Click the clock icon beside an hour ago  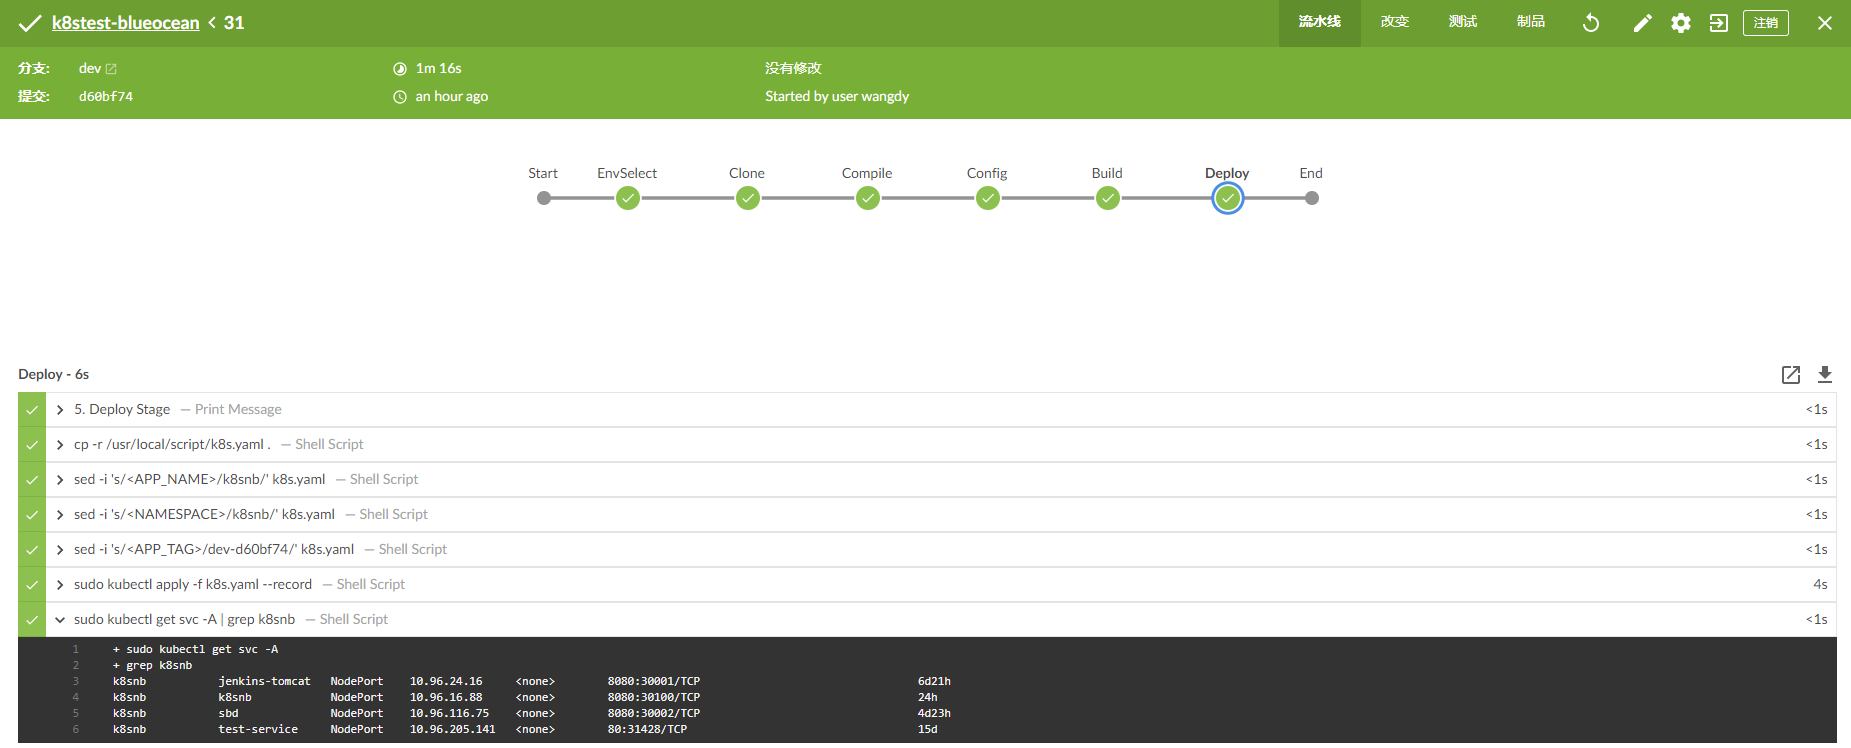[400, 97]
